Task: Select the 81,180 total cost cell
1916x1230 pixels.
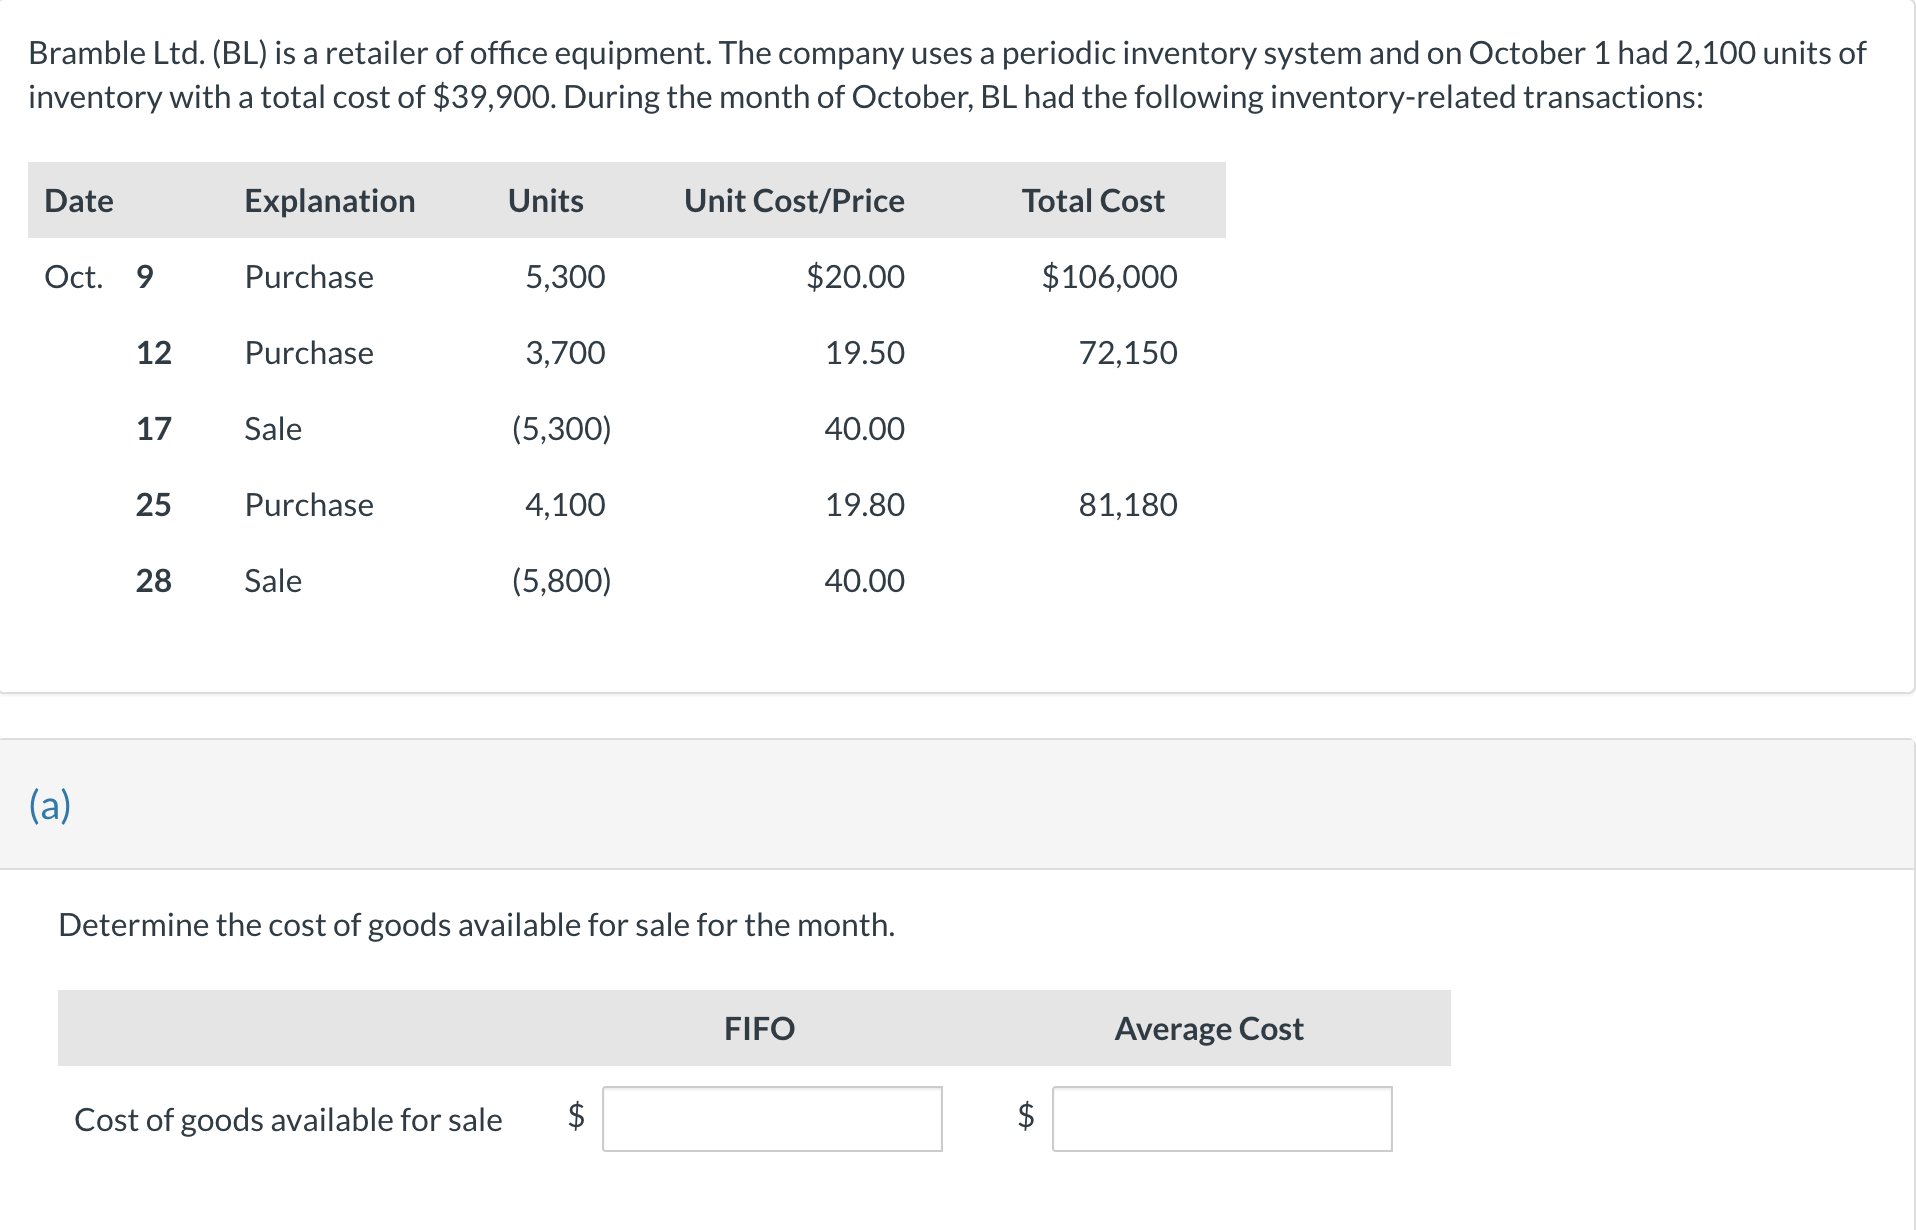Action: coord(1127,505)
